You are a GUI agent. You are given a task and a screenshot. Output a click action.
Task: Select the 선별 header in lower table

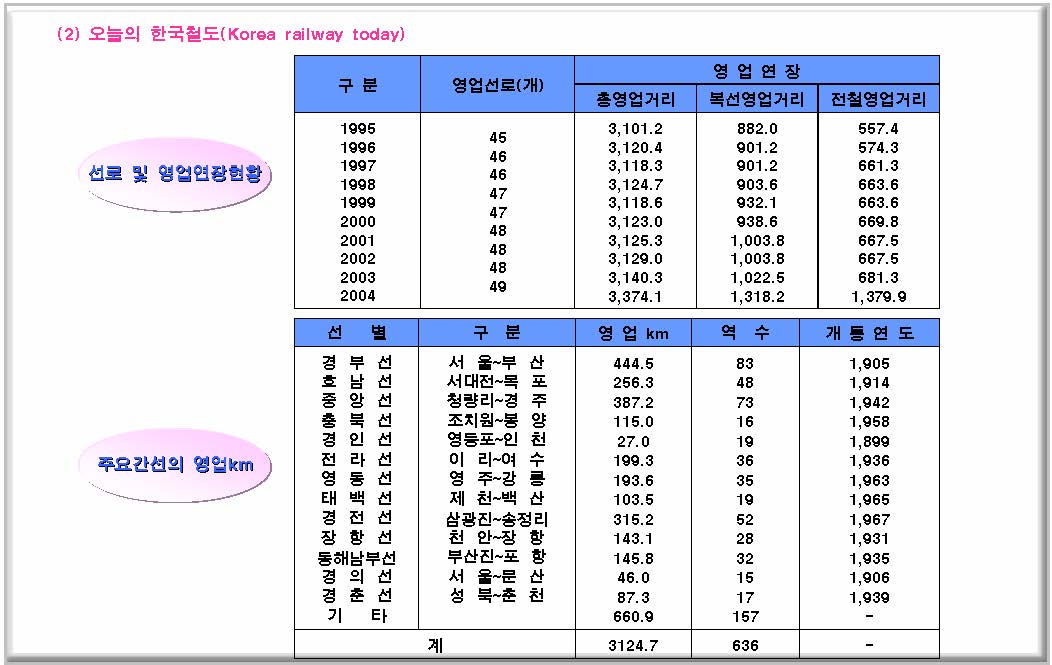point(356,333)
